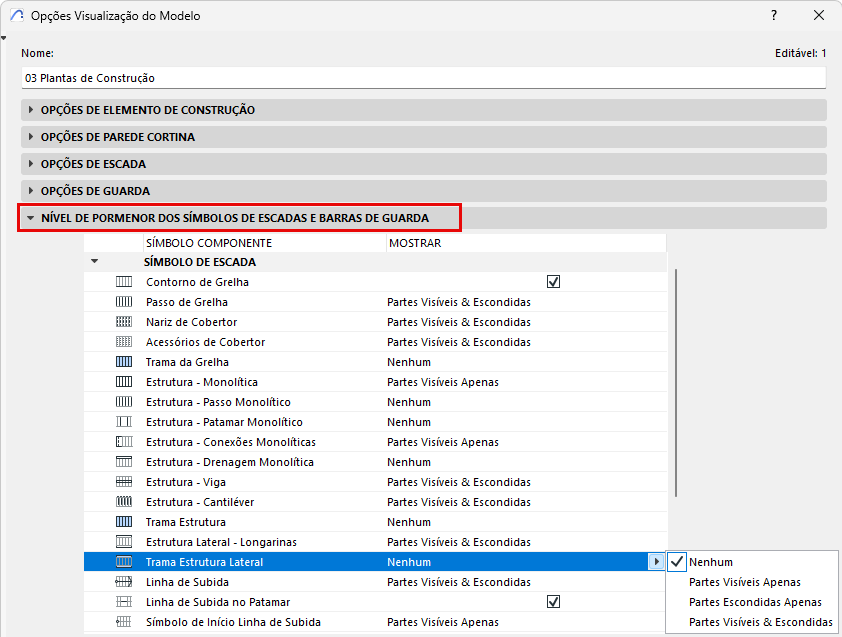Screen dimensions: 842x637
Task: Click the Trama Estrutura Lateral row icon
Action: coord(124,562)
